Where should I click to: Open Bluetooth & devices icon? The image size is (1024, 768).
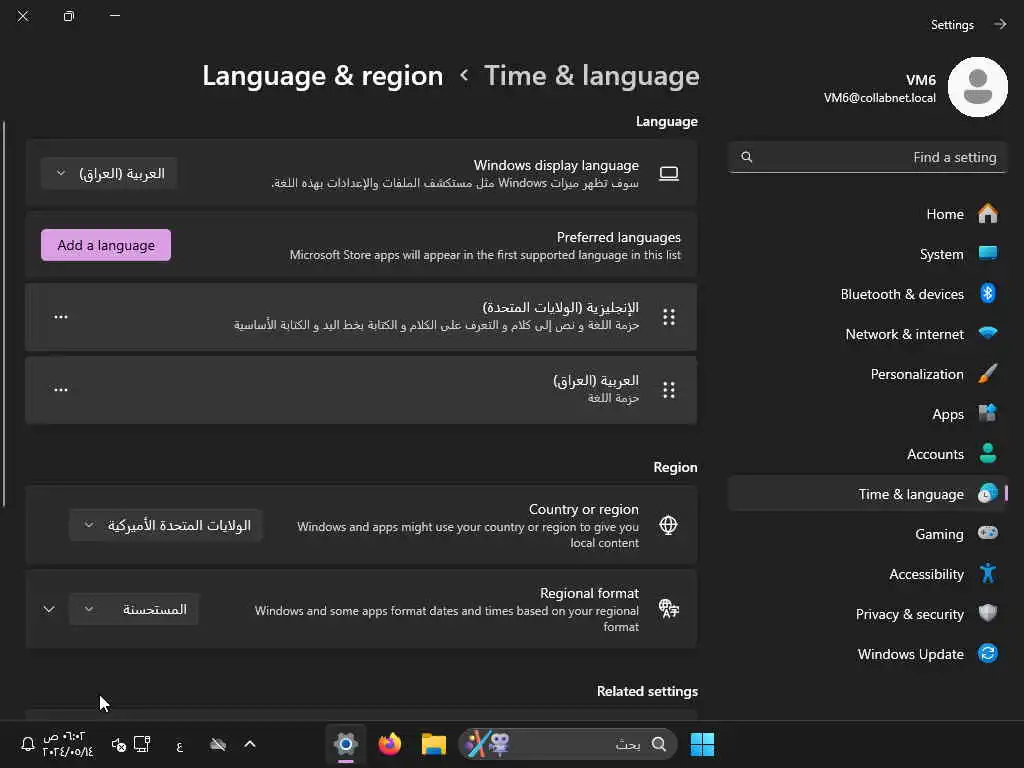[x=987, y=293]
